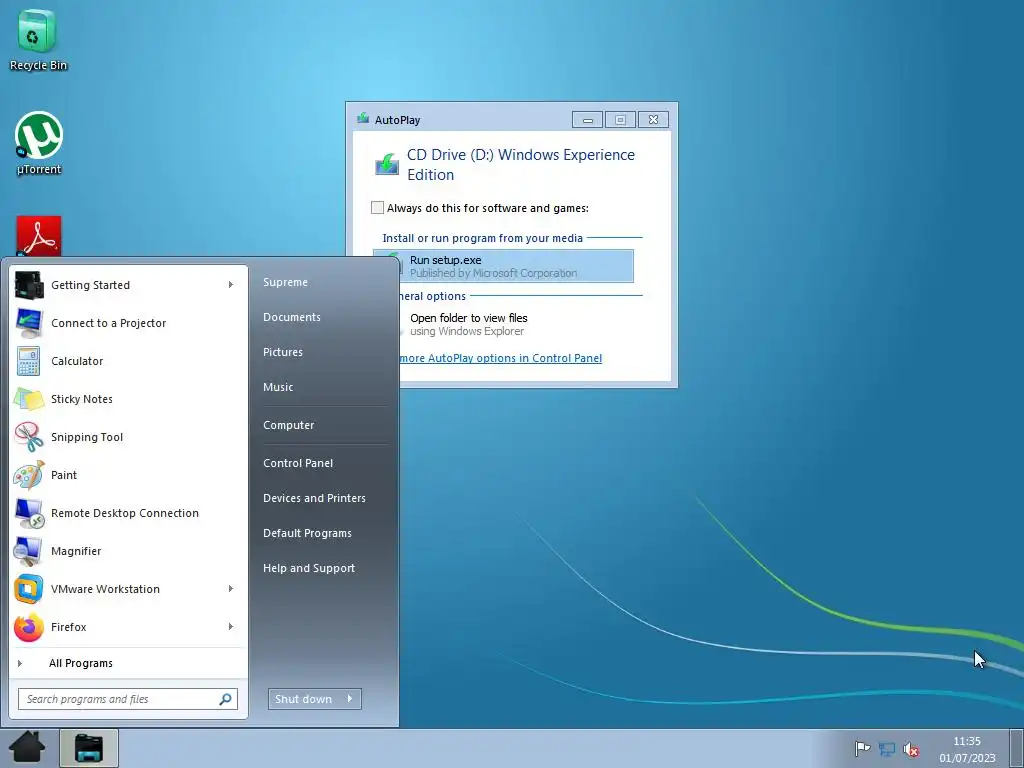
Task: Close the AutoPlay window
Action: (653, 120)
